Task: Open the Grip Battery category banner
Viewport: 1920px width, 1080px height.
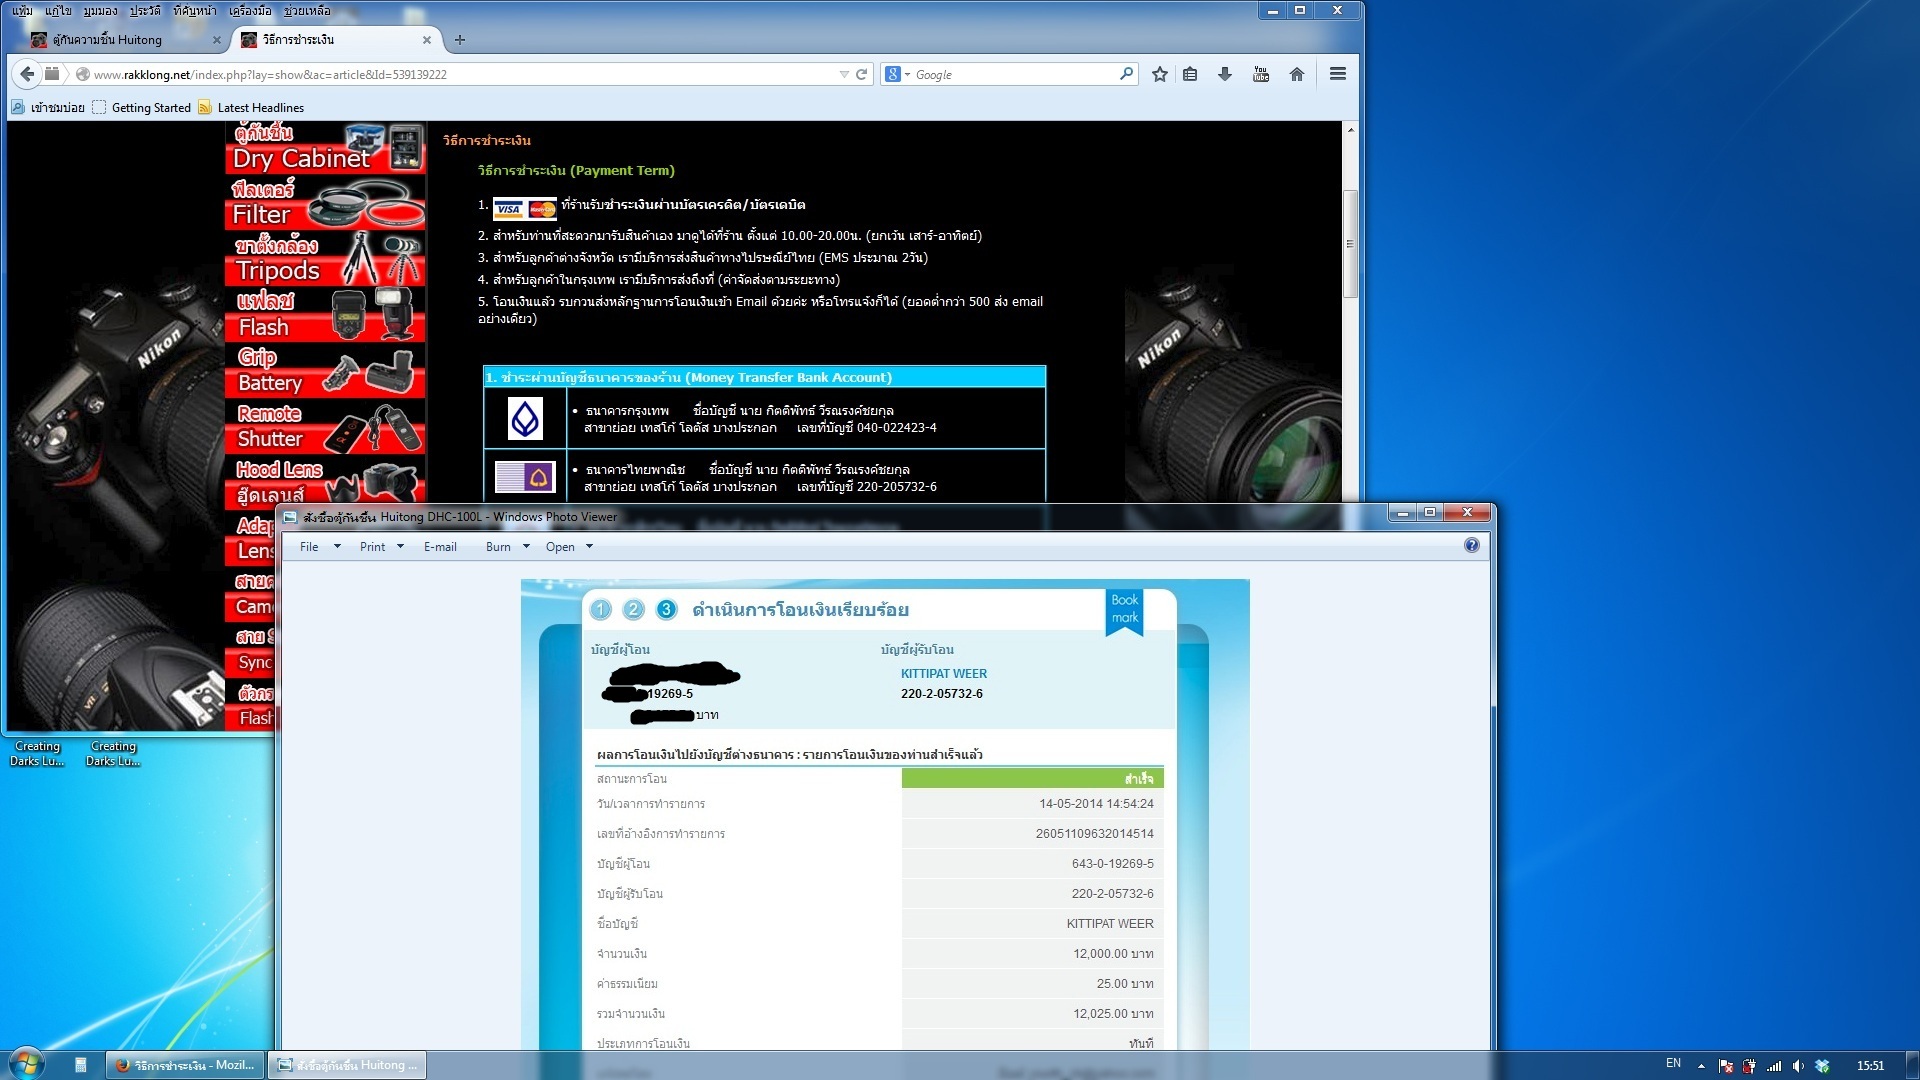Action: (x=326, y=371)
